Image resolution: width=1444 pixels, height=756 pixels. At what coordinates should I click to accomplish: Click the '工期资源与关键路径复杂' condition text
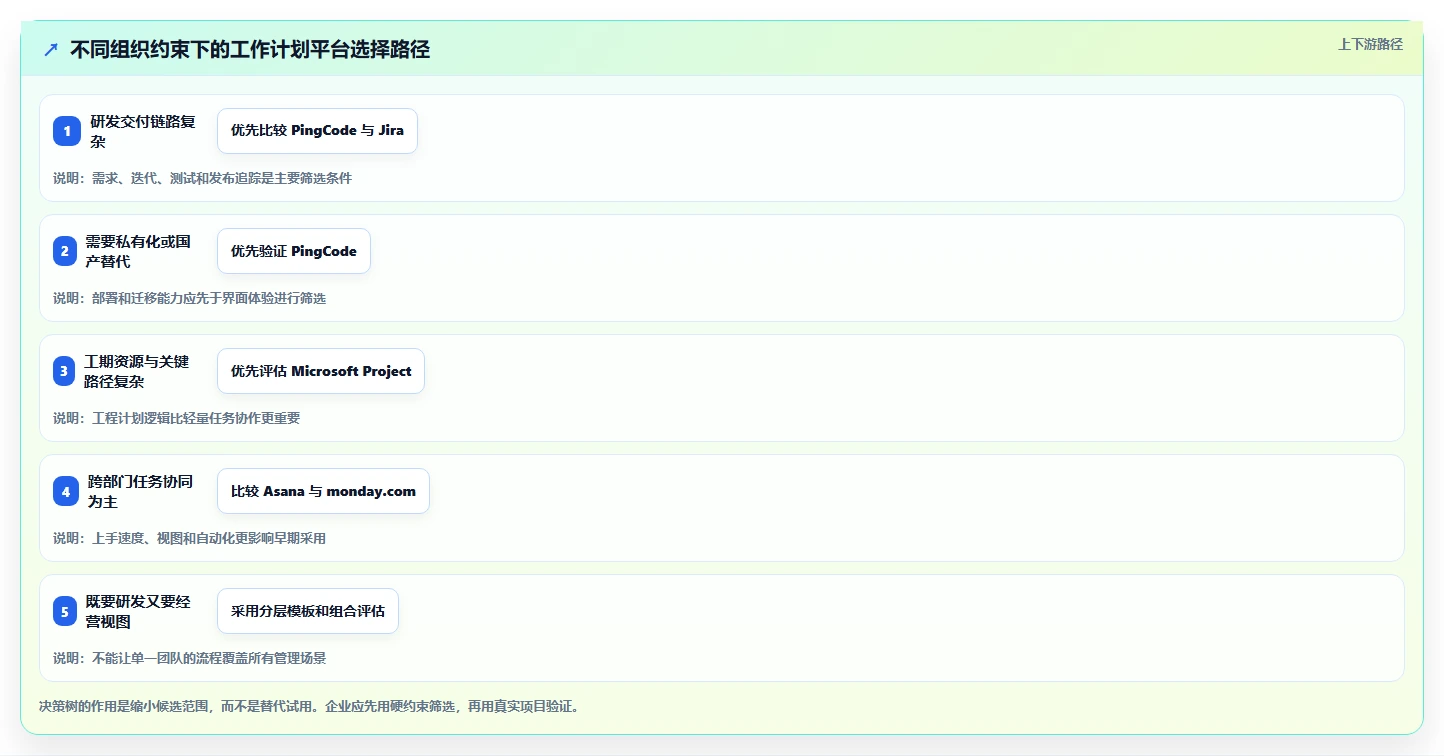click(x=137, y=371)
